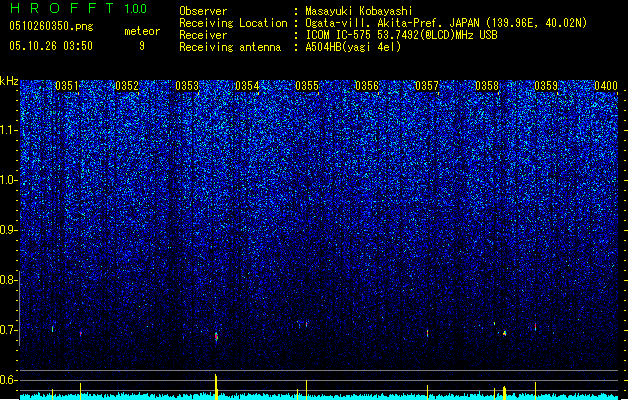The width and height of the screenshot is (629, 400).
Task: Click the 0352 time marker
Action: [127, 86]
